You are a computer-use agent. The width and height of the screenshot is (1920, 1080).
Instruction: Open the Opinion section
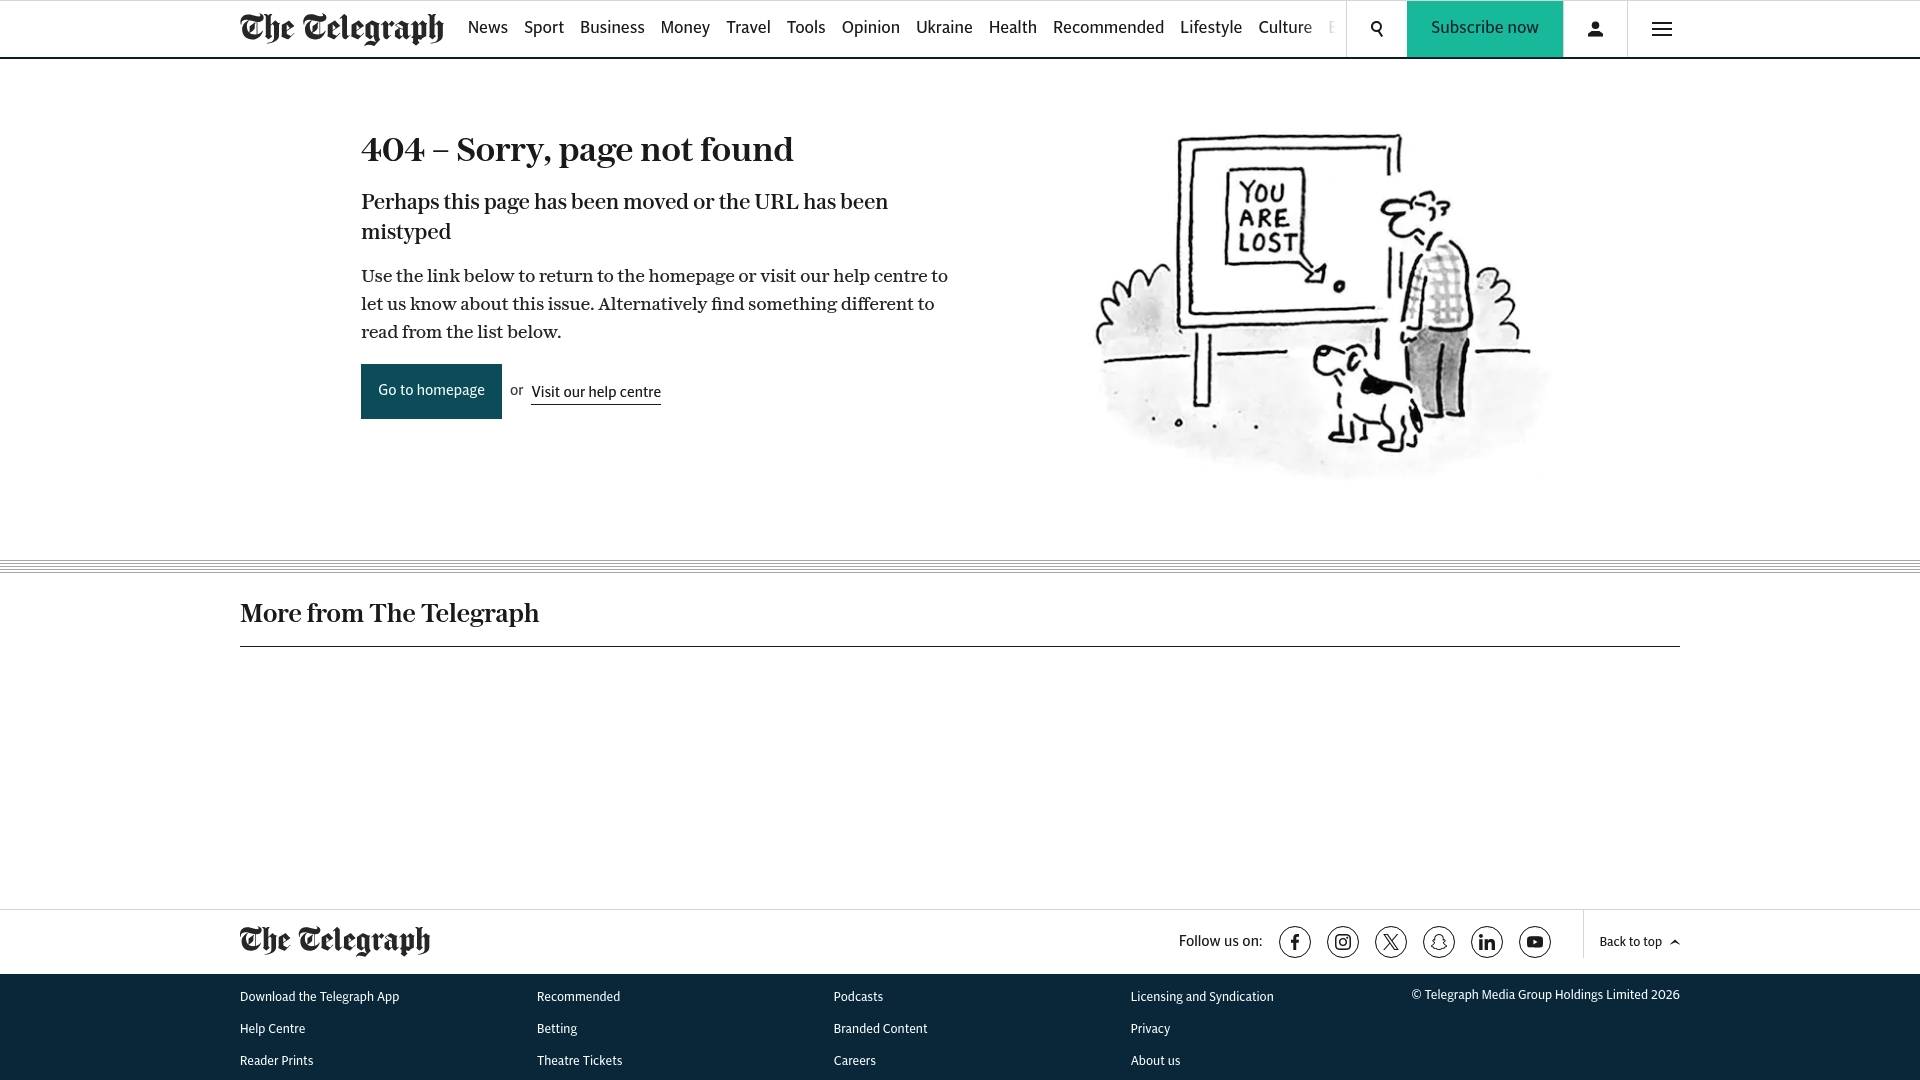(x=871, y=28)
